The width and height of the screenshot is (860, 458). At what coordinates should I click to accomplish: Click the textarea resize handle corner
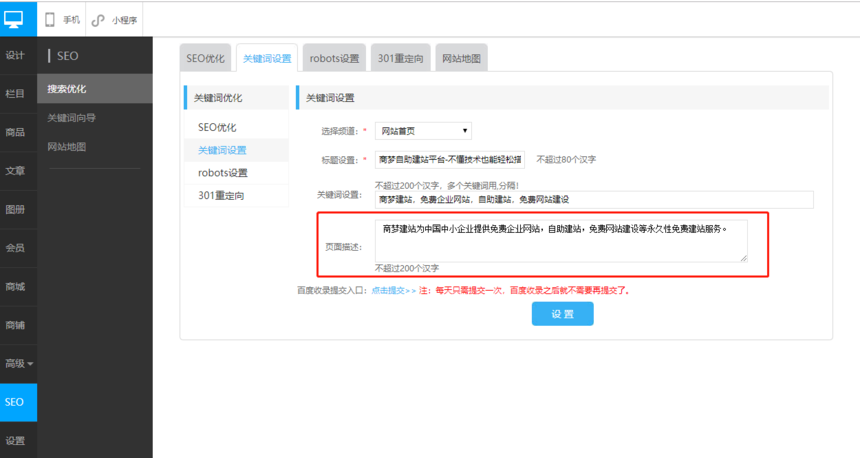click(744, 258)
